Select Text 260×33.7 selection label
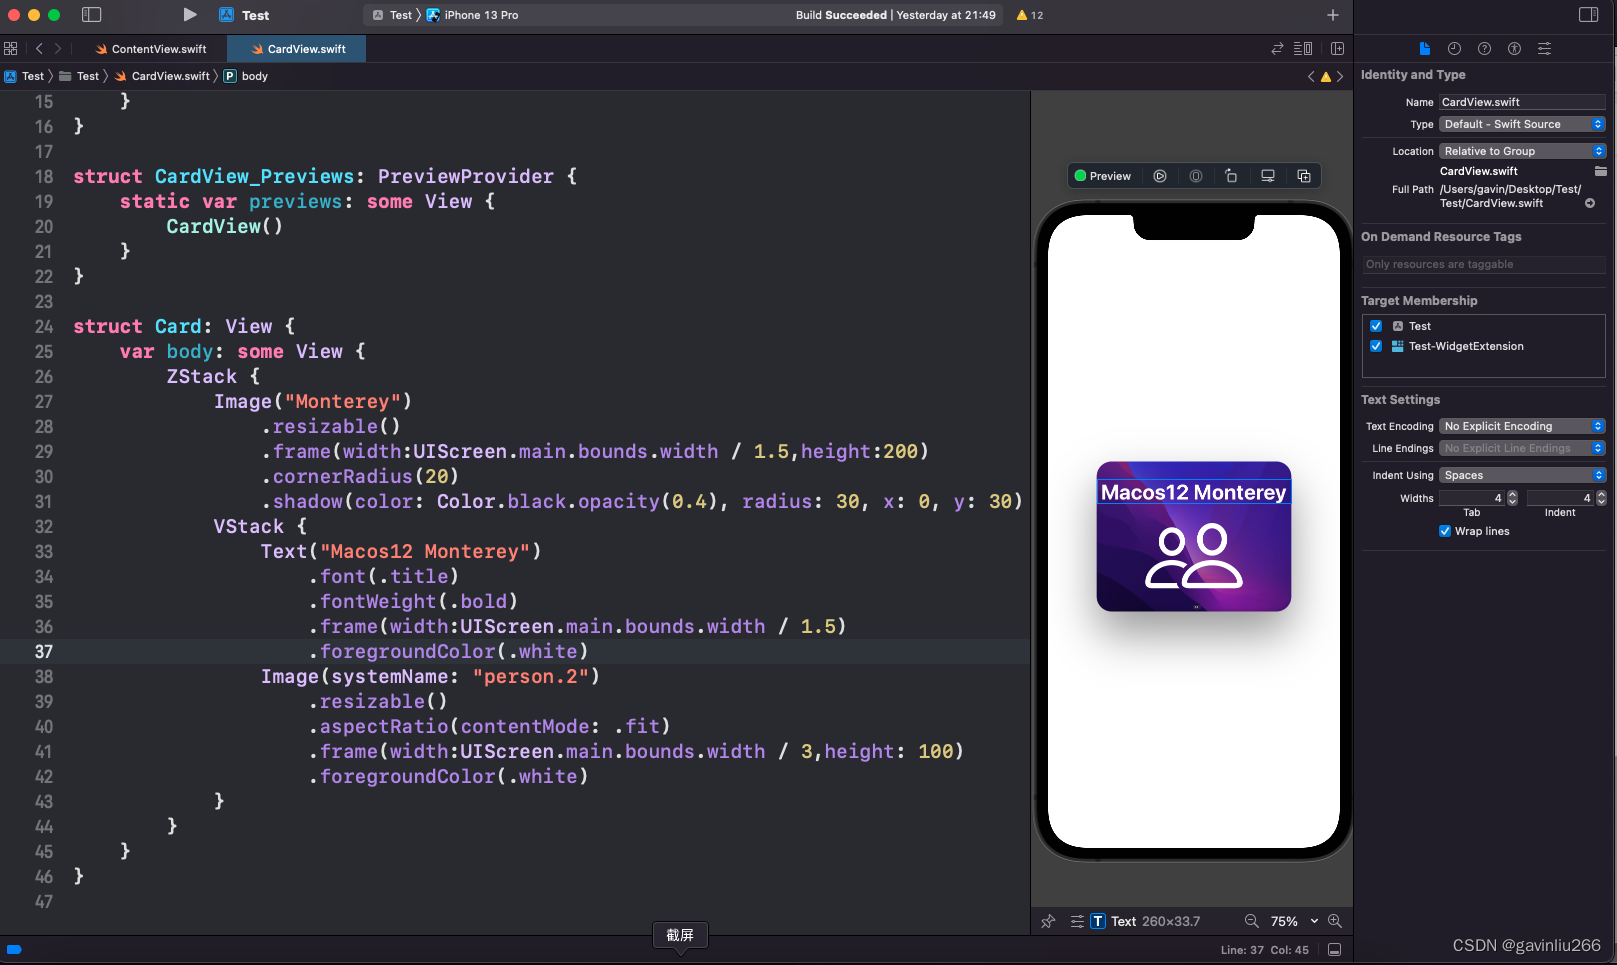This screenshot has width=1617, height=965. (x=1146, y=921)
